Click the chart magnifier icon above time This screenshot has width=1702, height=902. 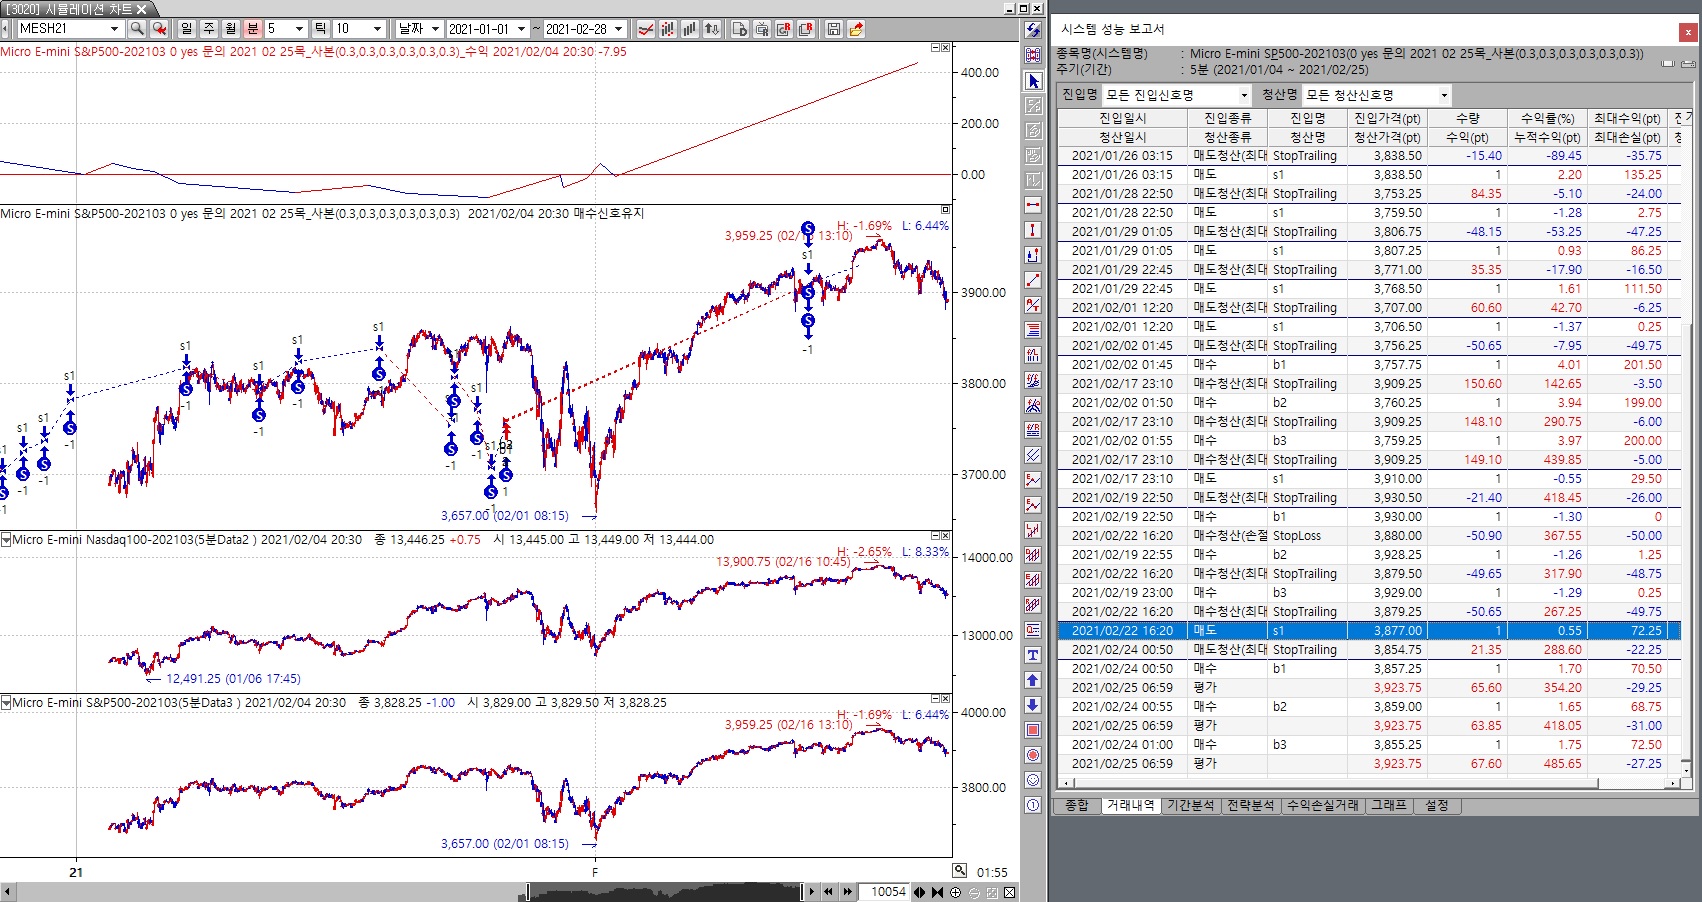[959, 870]
